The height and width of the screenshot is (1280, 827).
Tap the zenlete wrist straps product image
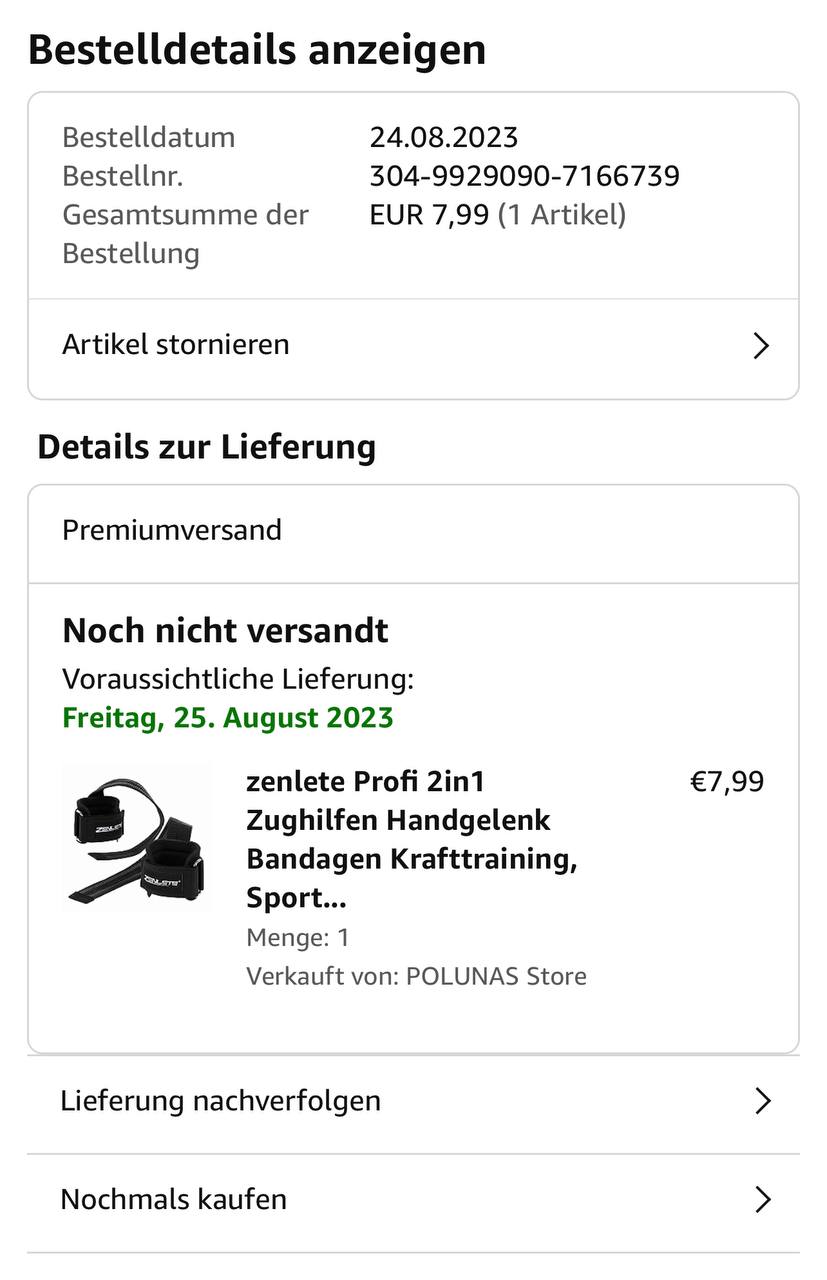tap(137, 838)
